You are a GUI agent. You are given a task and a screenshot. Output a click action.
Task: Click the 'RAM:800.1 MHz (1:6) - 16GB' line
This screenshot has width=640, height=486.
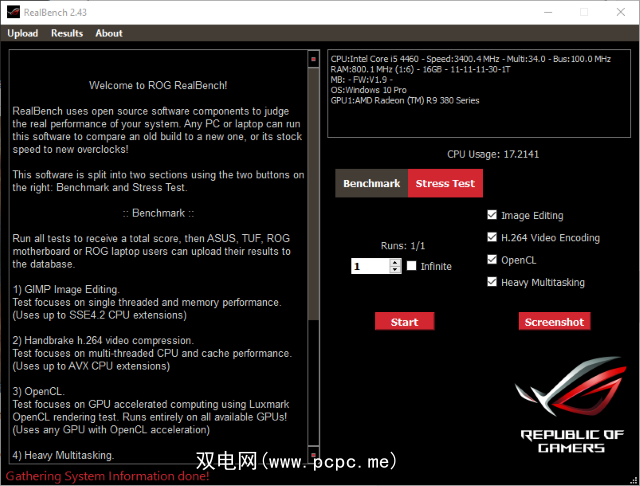420,69
